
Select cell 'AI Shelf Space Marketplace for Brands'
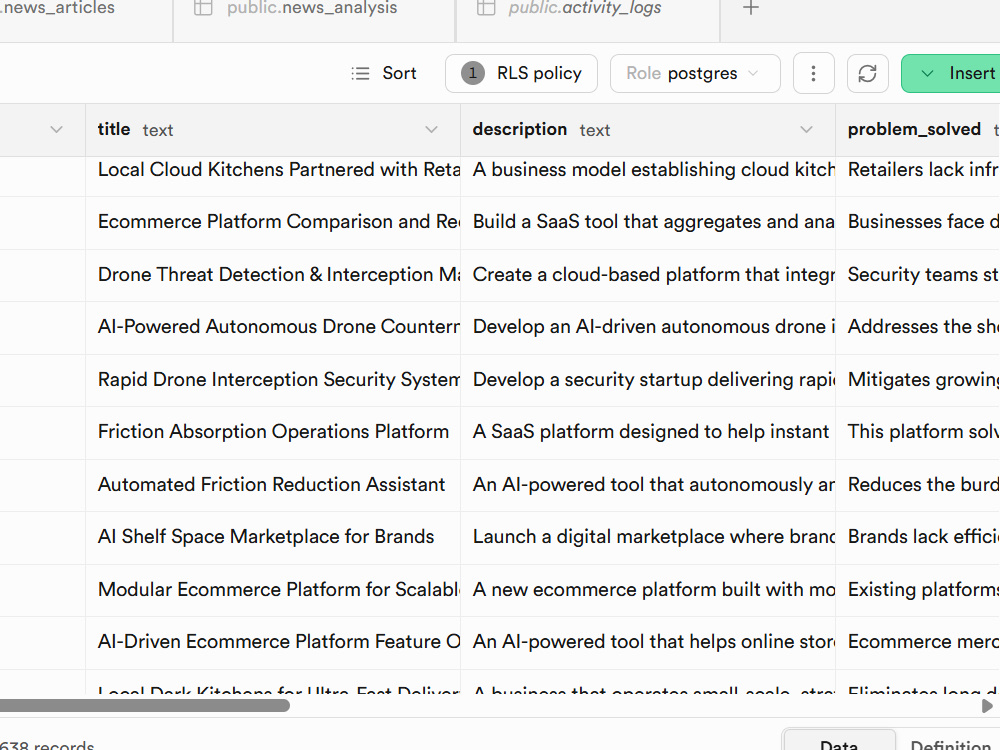(x=273, y=538)
